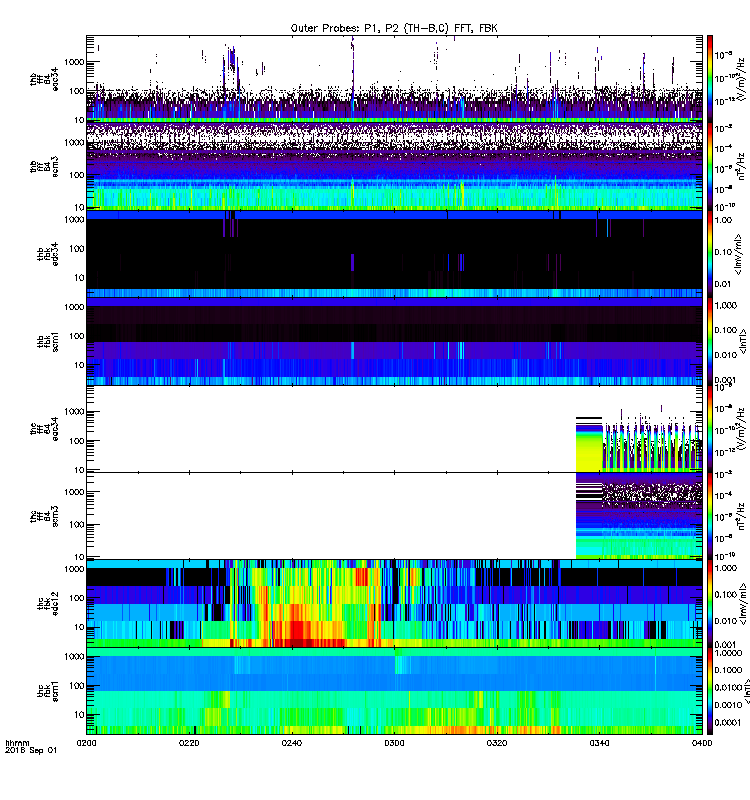Click the thb fbk edc34 filter bank panel

pyautogui.click(x=394, y=254)
